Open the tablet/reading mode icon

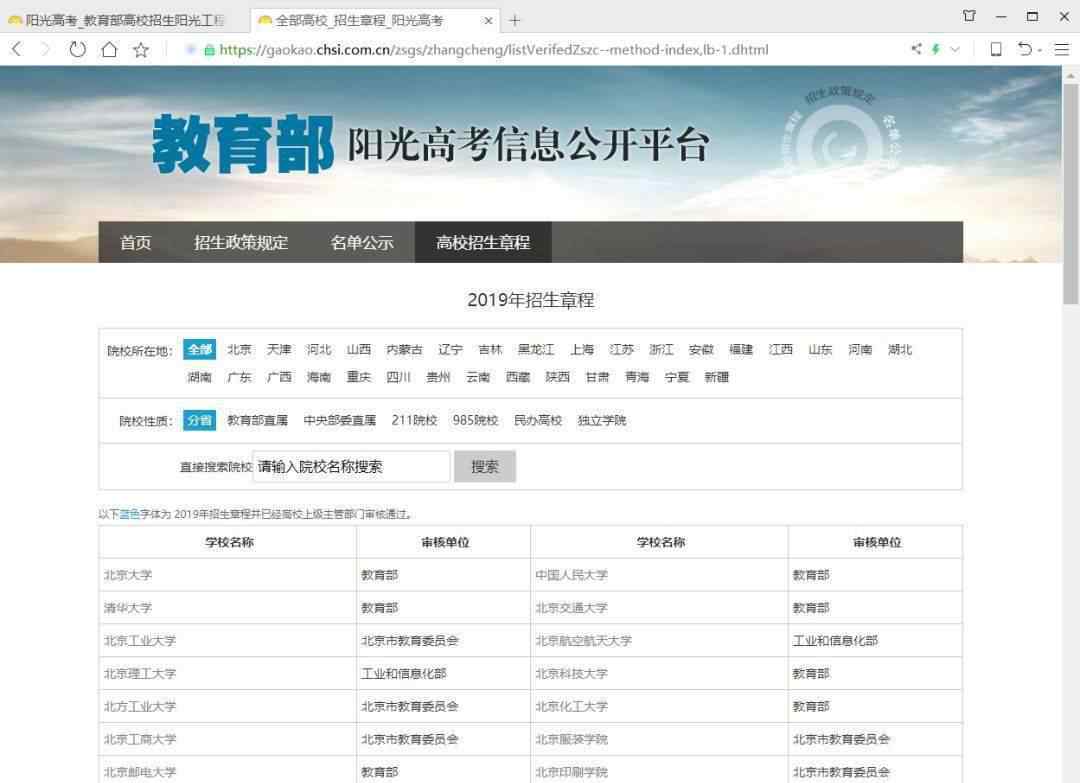[995, 49]
